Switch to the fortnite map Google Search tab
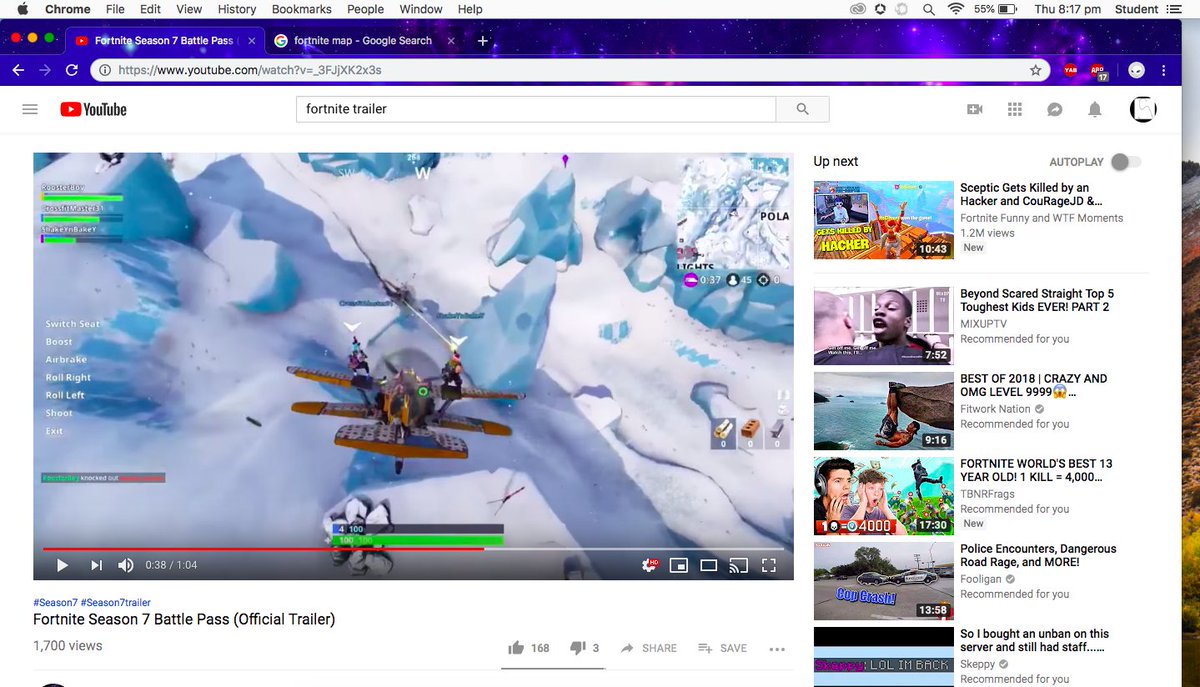The width and height of the screenshot is (1200, 687). click(x=362, y=41)
